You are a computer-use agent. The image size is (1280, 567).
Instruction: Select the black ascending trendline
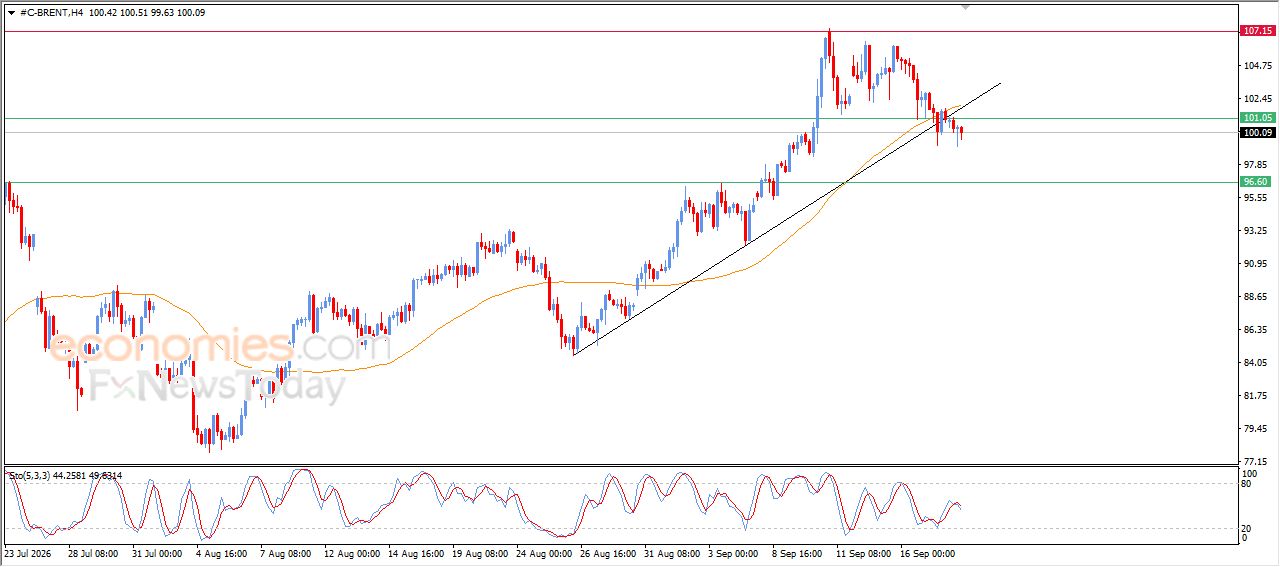pos(787,219)
